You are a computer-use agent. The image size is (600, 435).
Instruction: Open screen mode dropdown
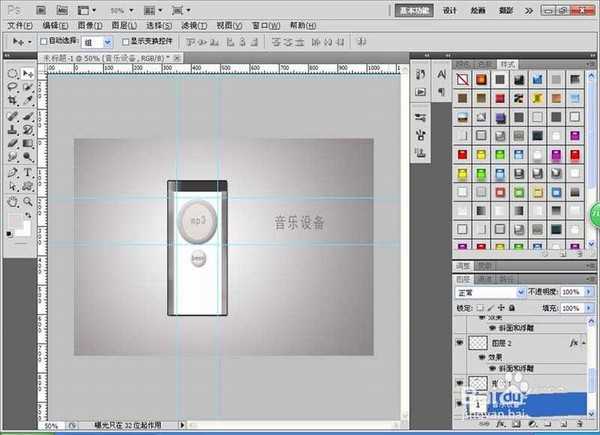[x=181, y=10]
